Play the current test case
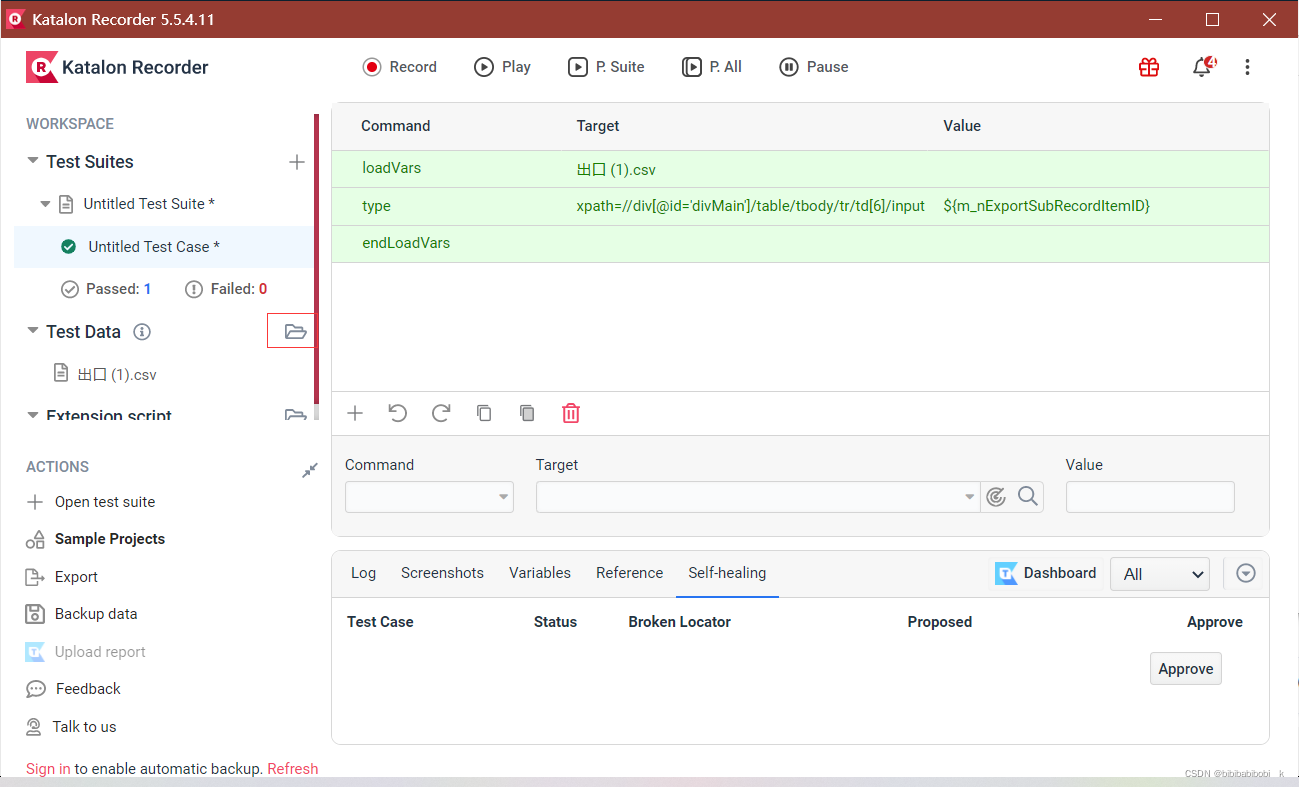 tap(502, 67)
